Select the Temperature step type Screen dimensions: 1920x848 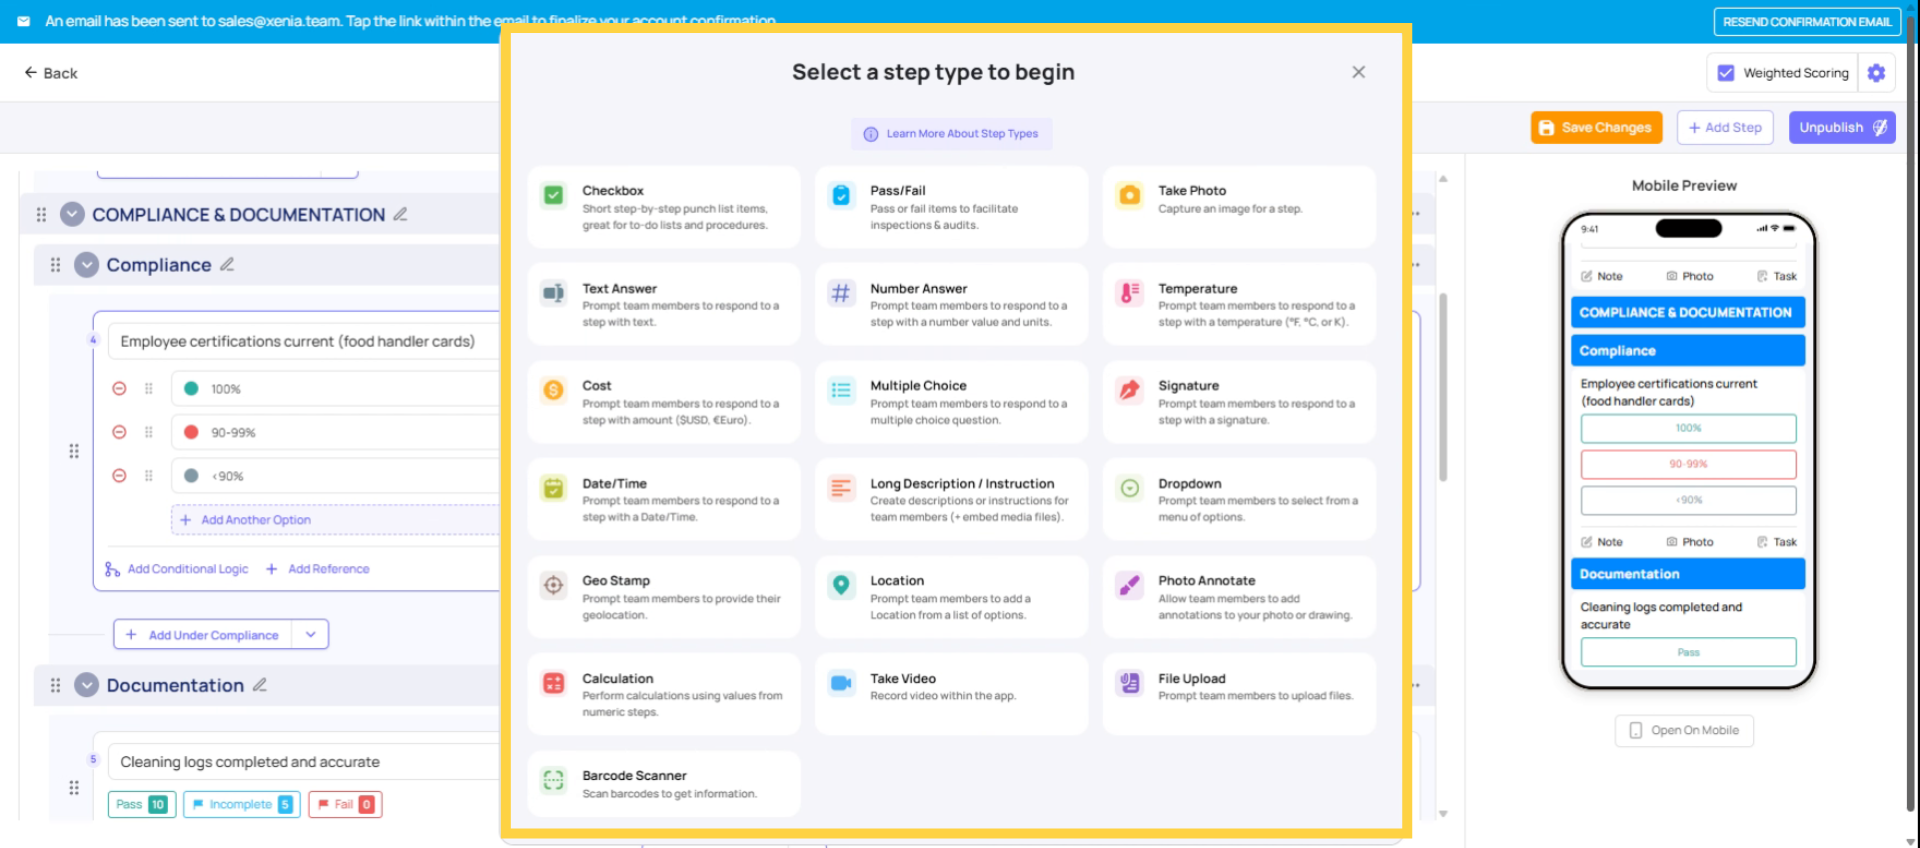tap(1239, 304)
